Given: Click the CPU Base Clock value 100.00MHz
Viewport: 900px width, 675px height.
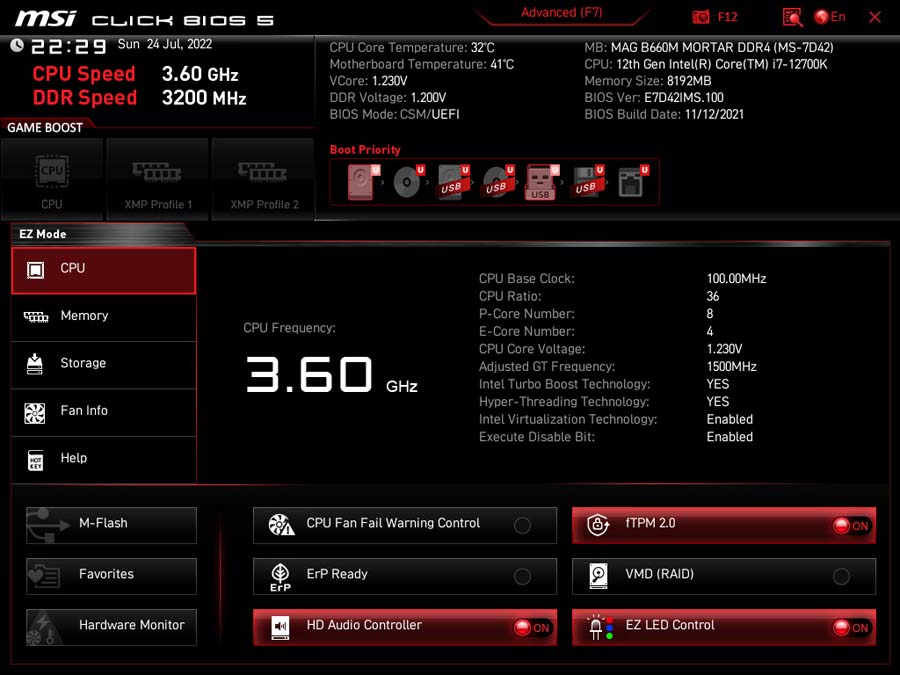Looking at the screenshot, I should pos(736,279).
